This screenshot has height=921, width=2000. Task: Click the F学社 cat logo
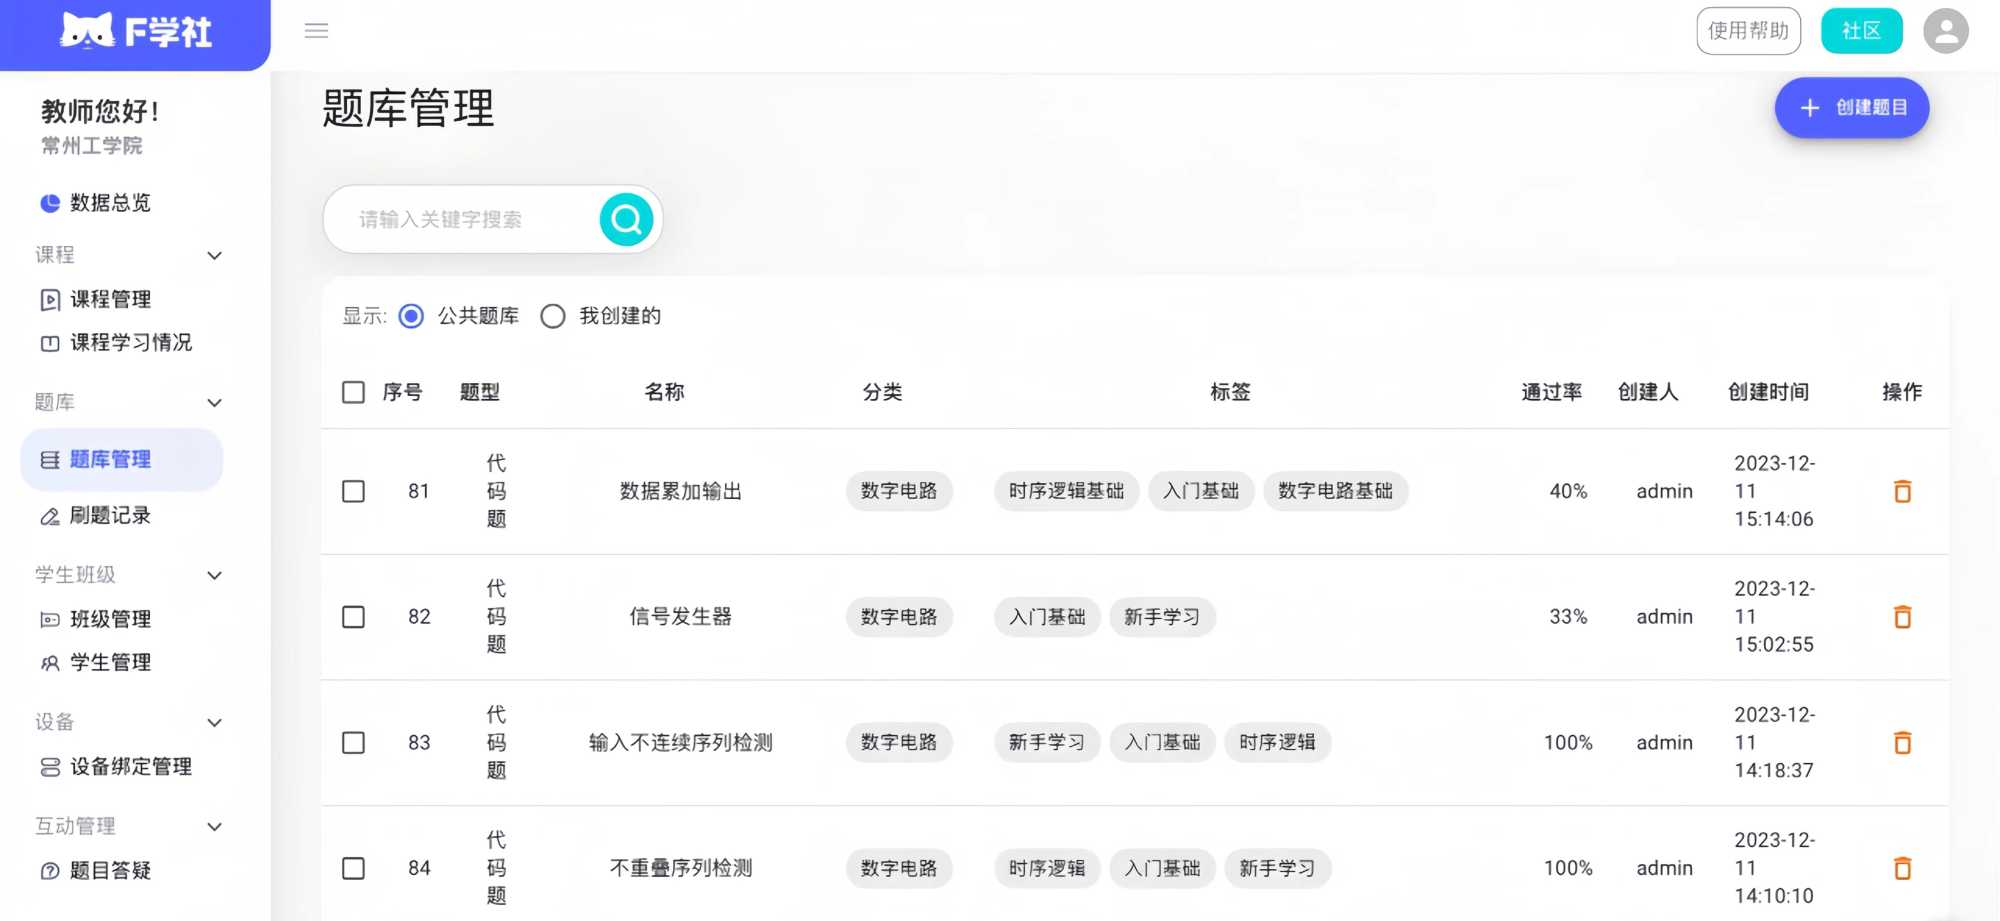[x=135, y=32]
